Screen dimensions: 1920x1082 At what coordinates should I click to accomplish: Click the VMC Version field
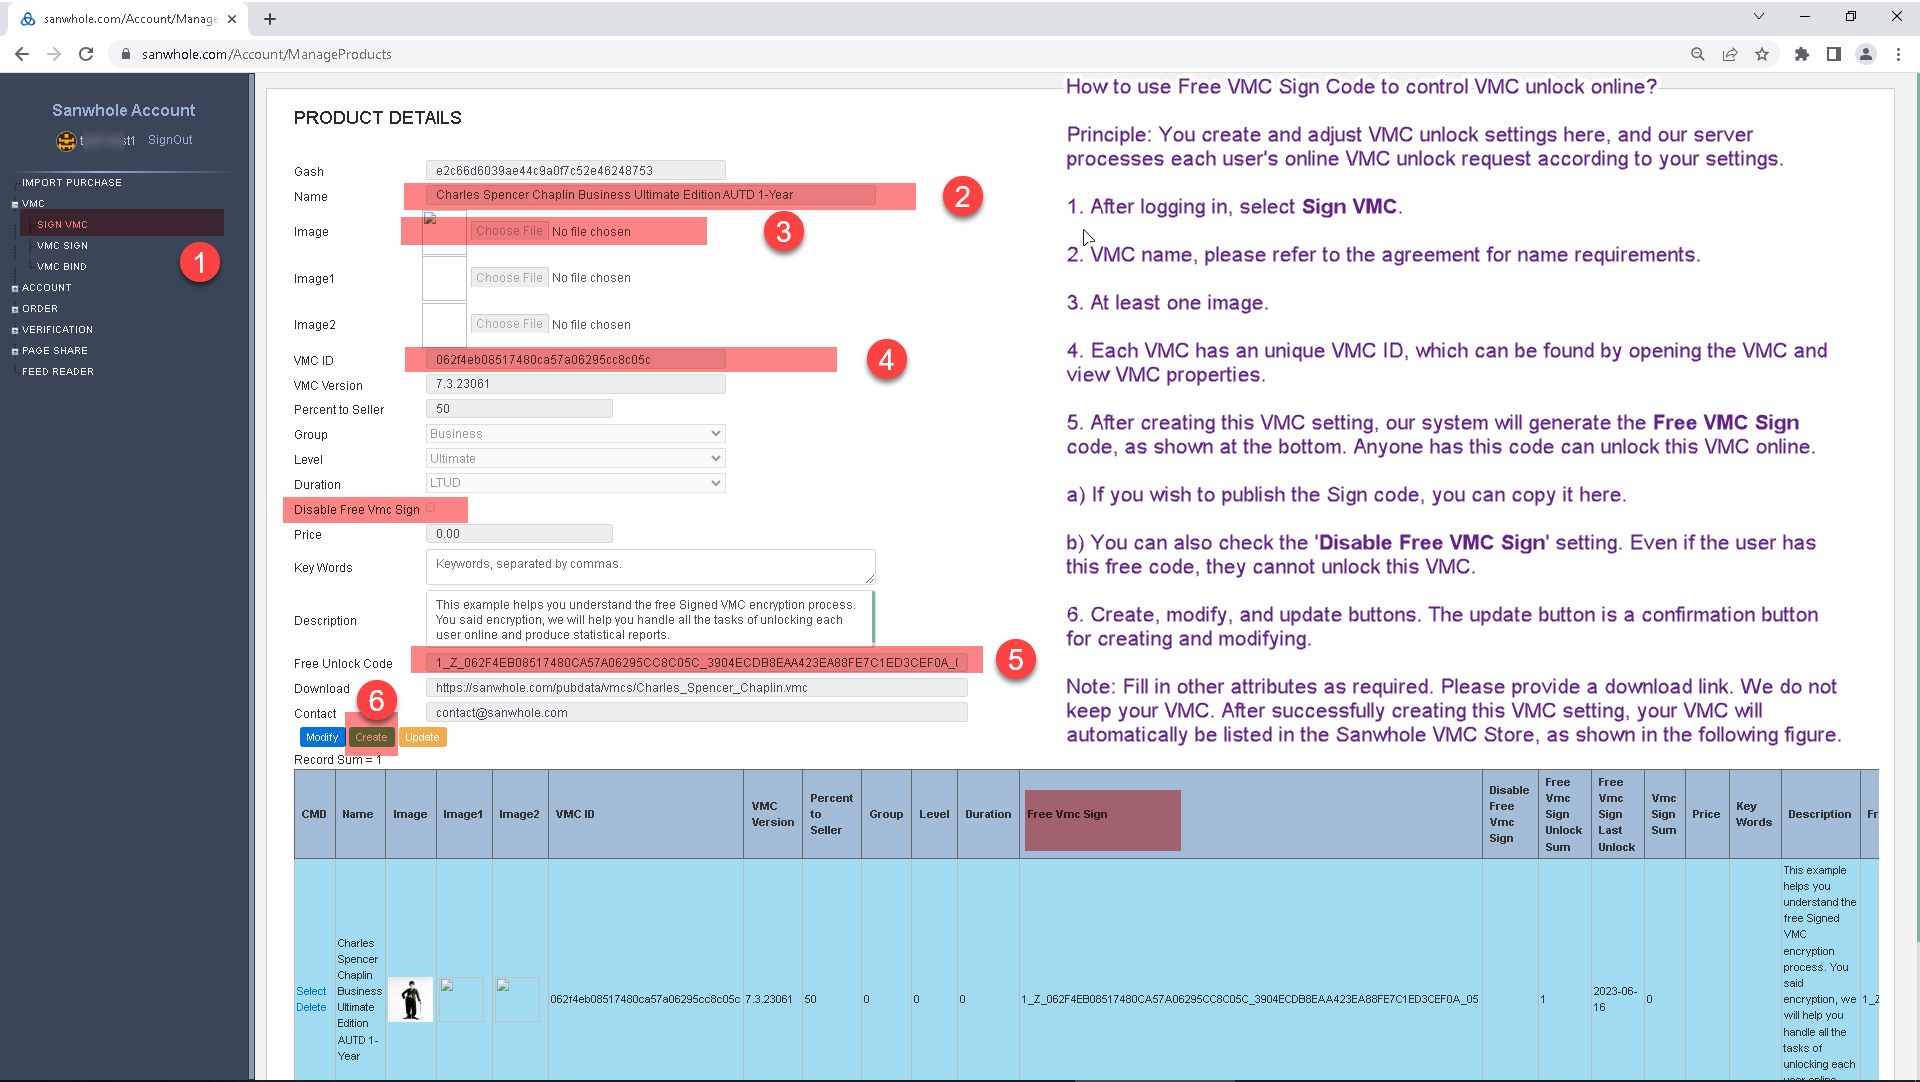[x=575, y=384]
